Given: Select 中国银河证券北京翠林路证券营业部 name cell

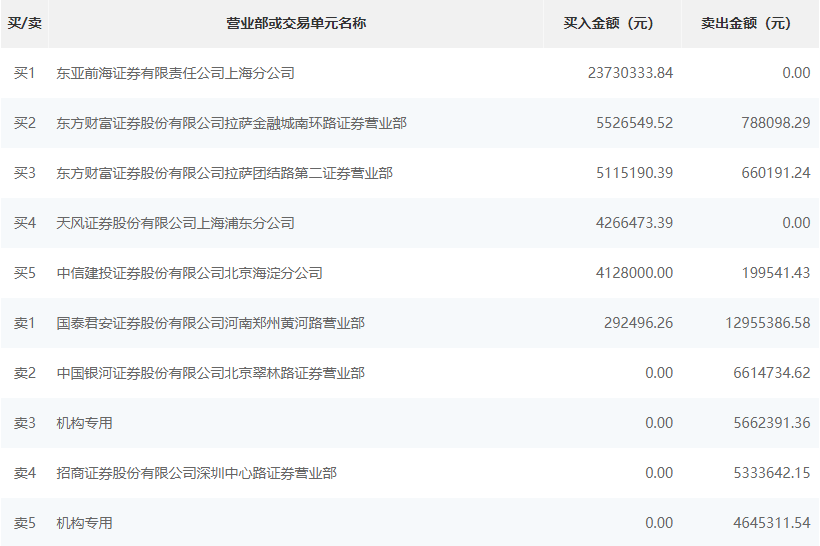Looking at the screenshot, I should (211, 373).
